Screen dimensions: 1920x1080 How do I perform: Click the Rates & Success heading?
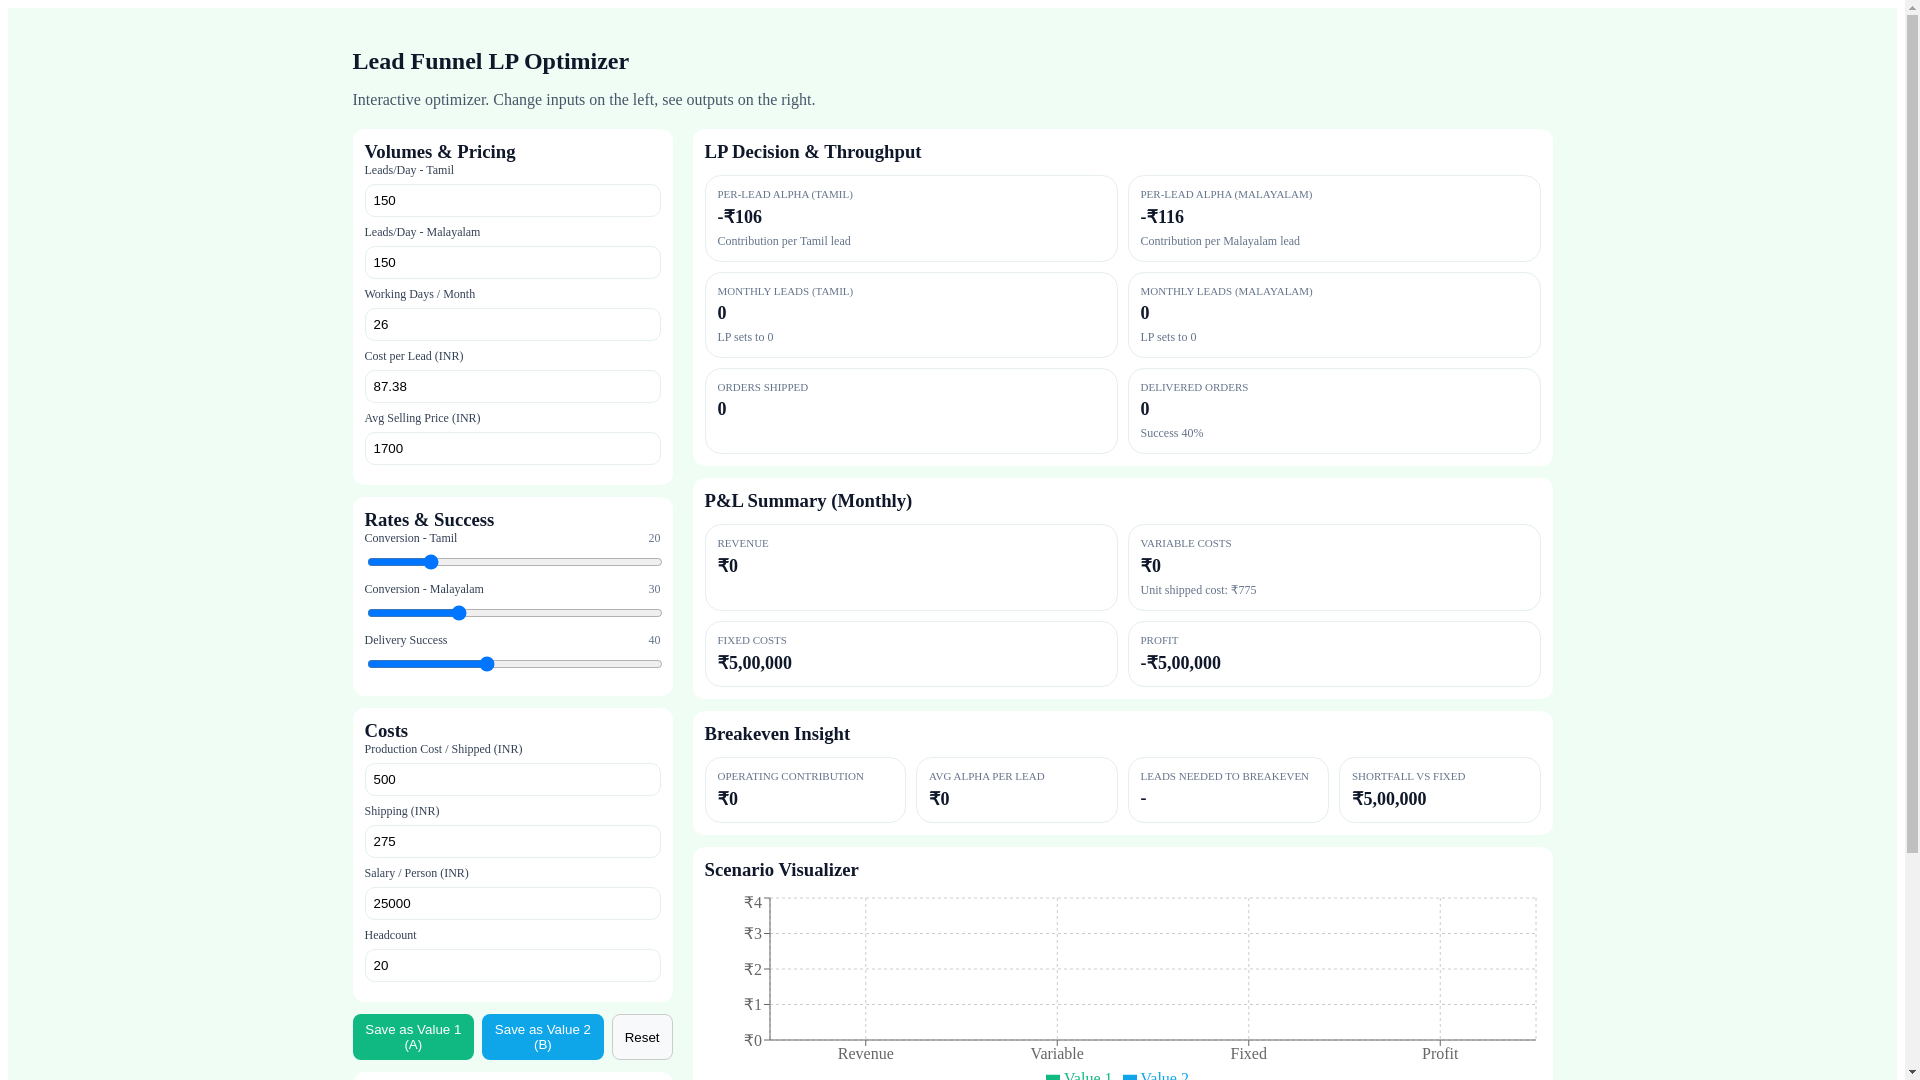pos(429,520)
